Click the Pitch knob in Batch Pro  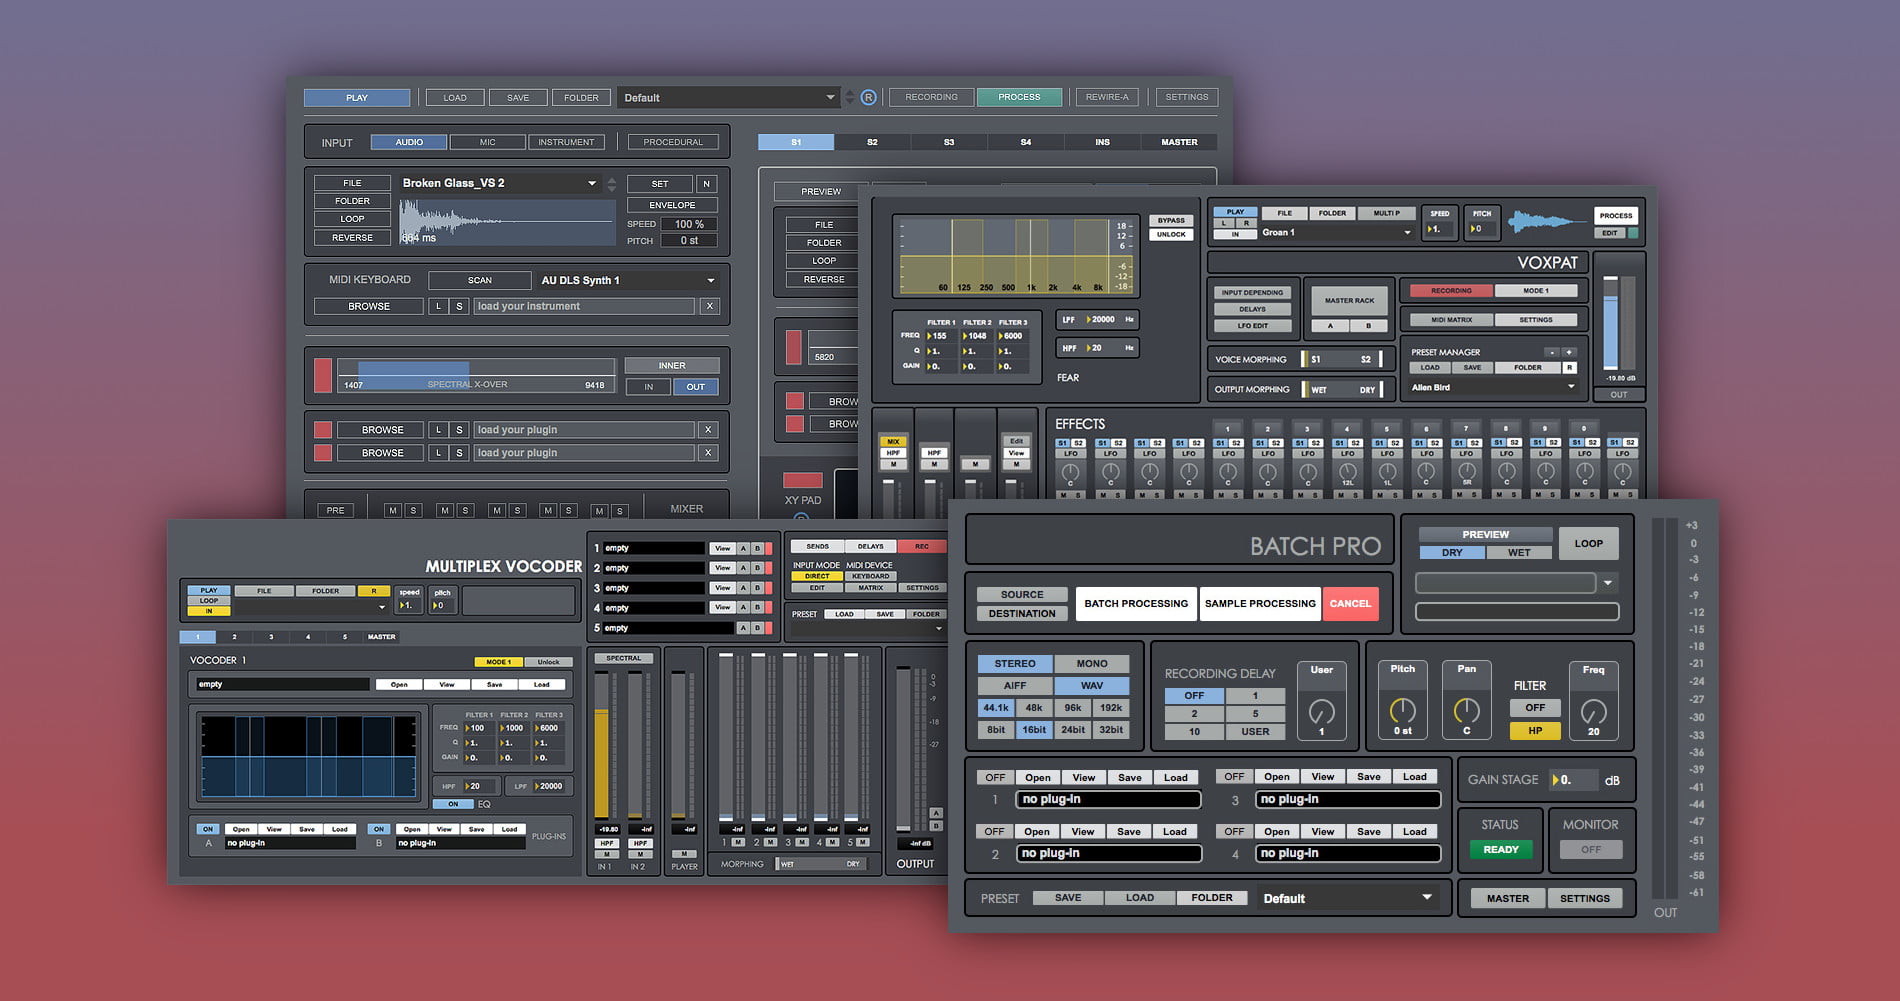(1402, 711)
